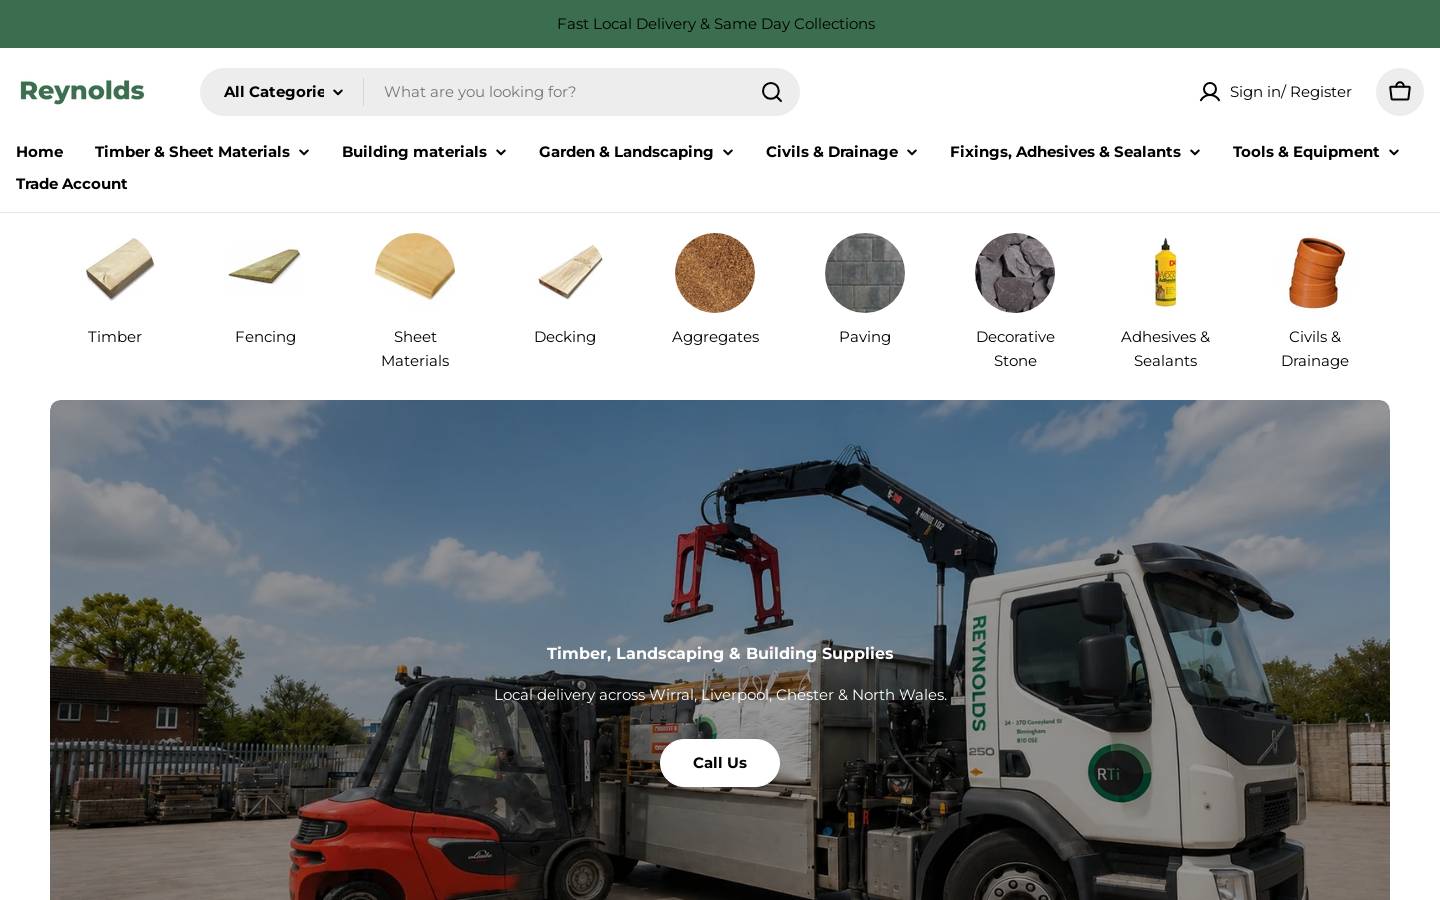Click the Paving category label
Screen dimensions: 1440x900
tap(865, 337)
